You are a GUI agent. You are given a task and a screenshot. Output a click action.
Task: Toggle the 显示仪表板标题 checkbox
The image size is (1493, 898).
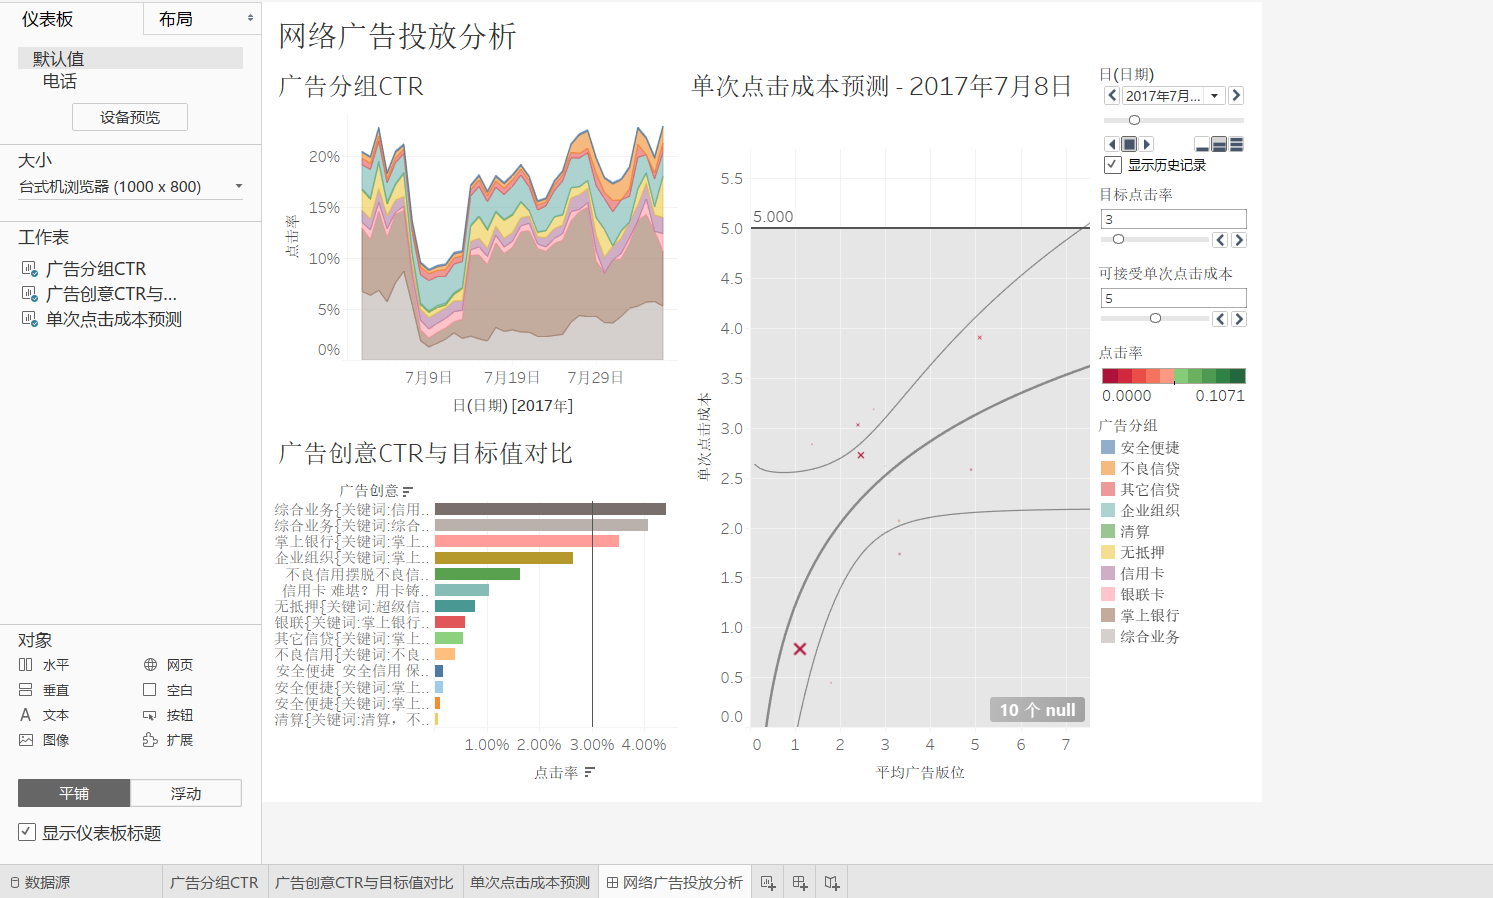click(x=27, y=832)
